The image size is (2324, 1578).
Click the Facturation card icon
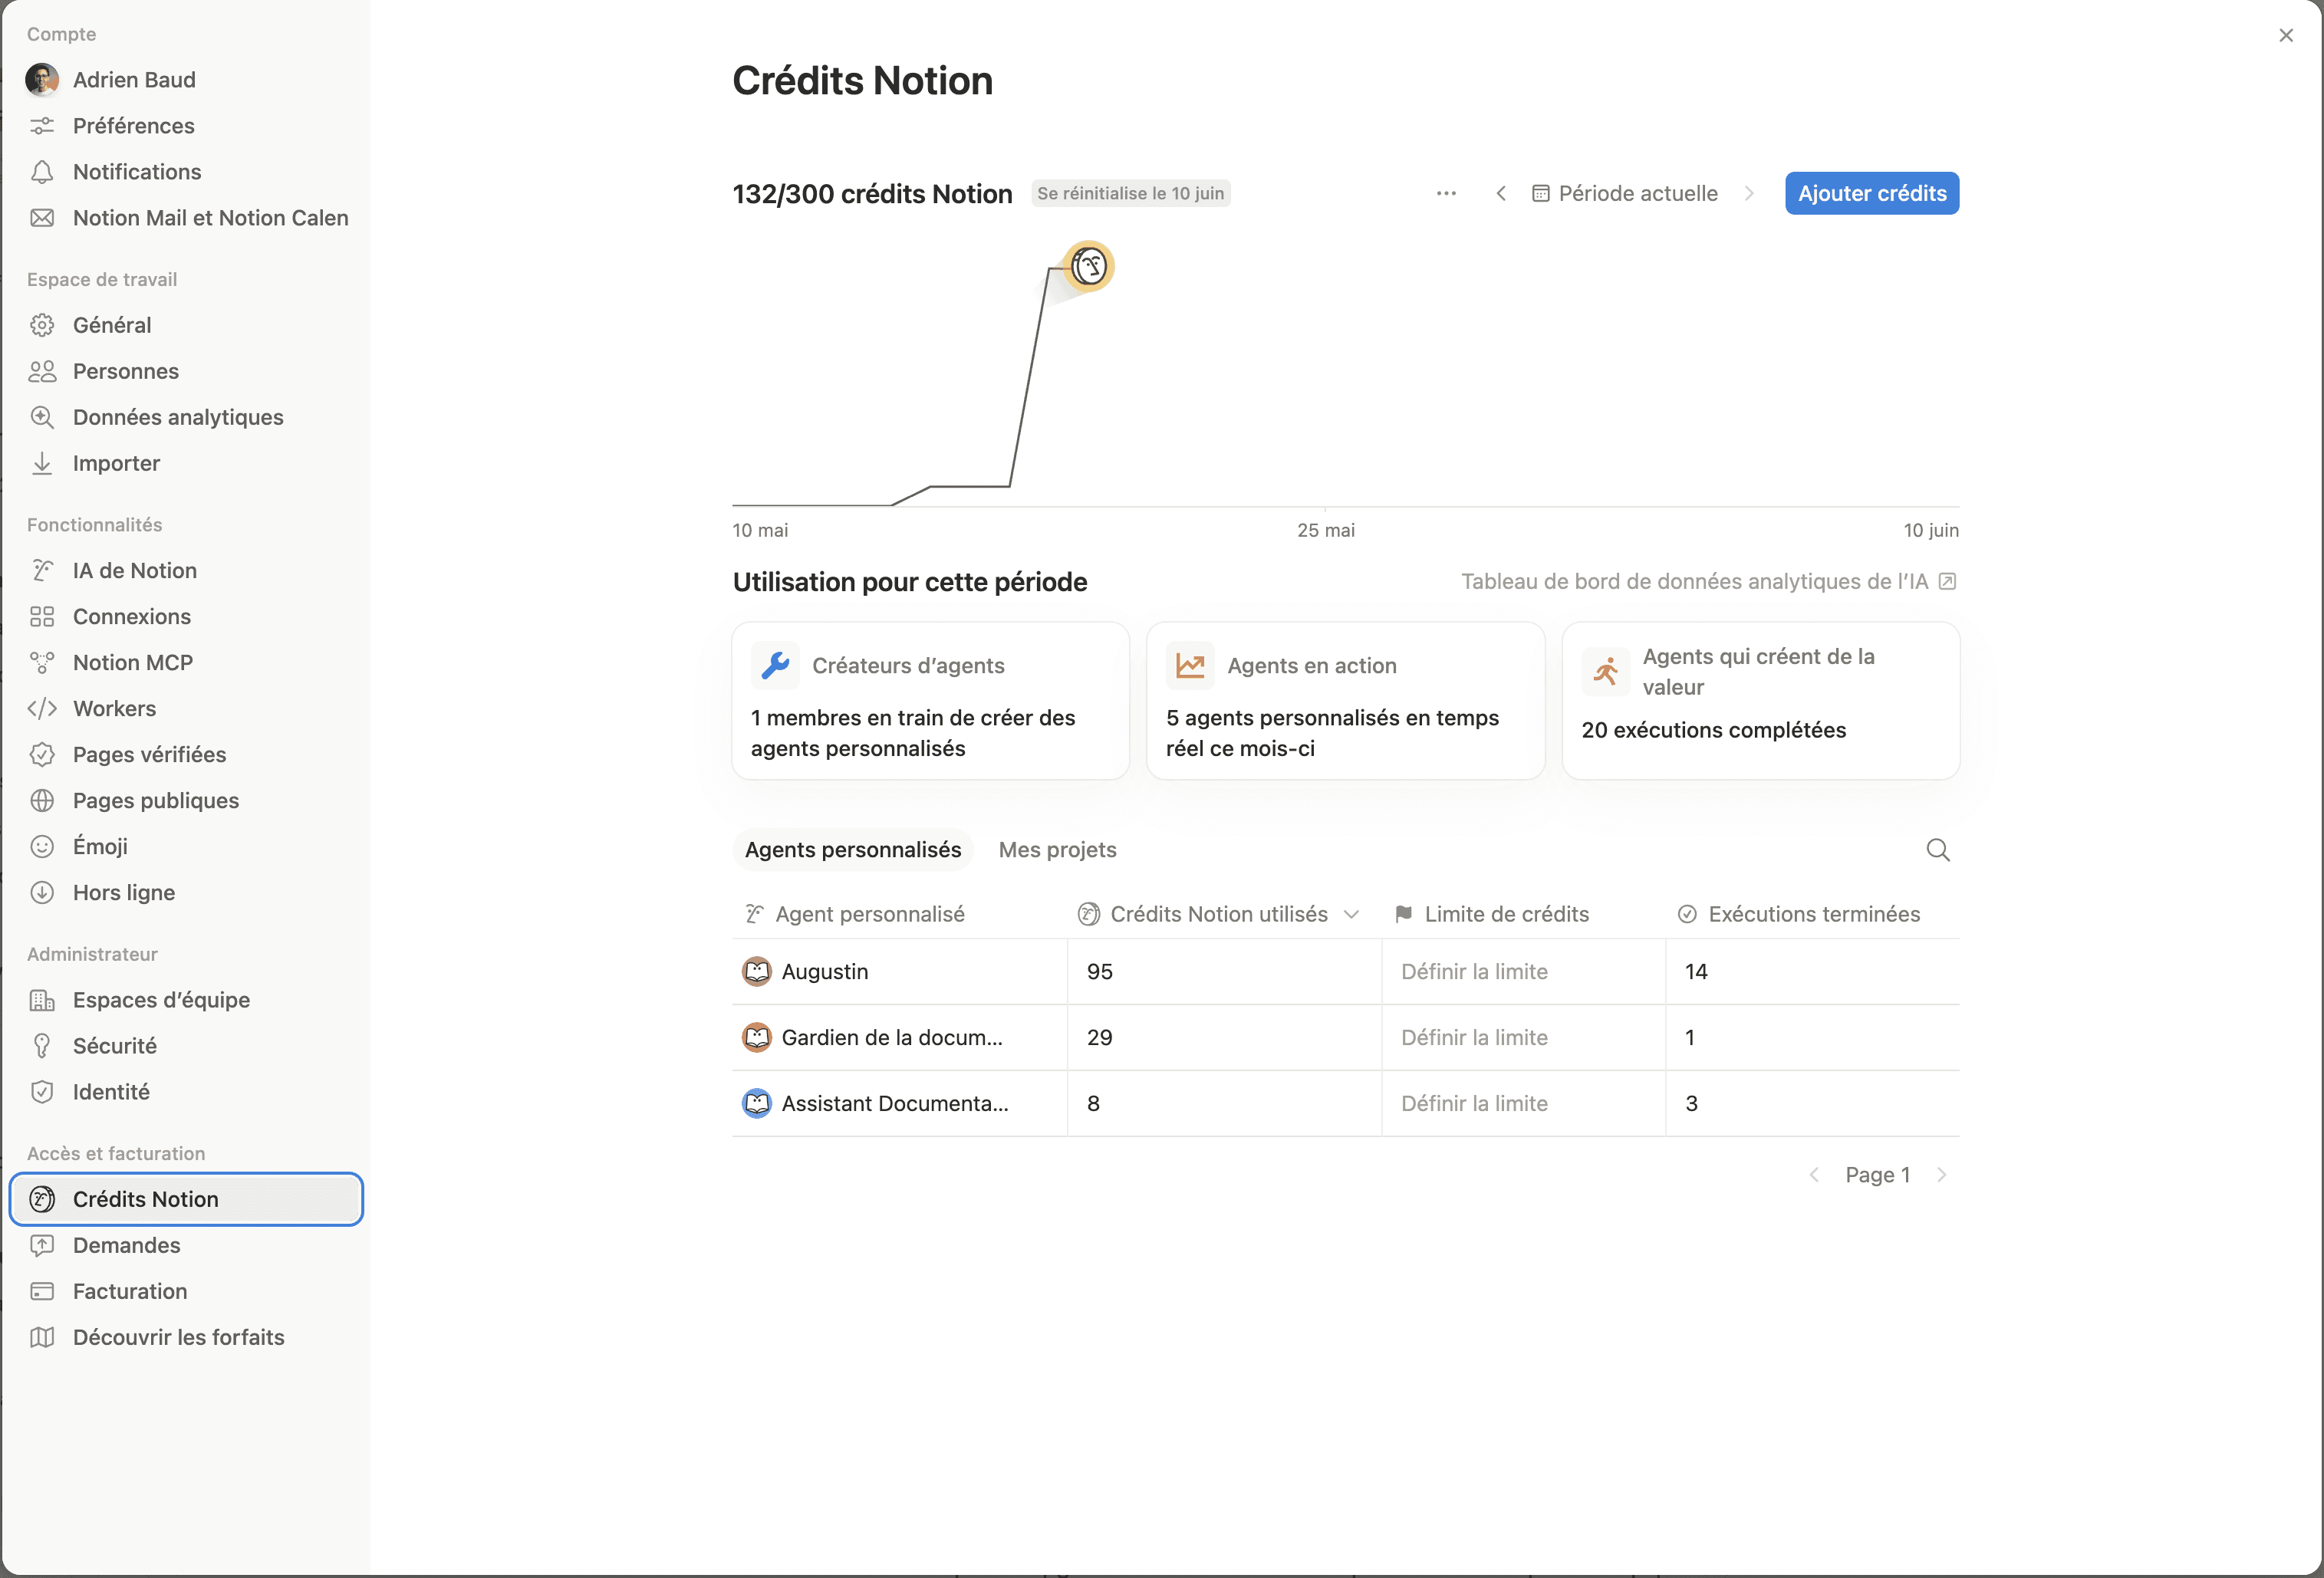point(42,1291)
